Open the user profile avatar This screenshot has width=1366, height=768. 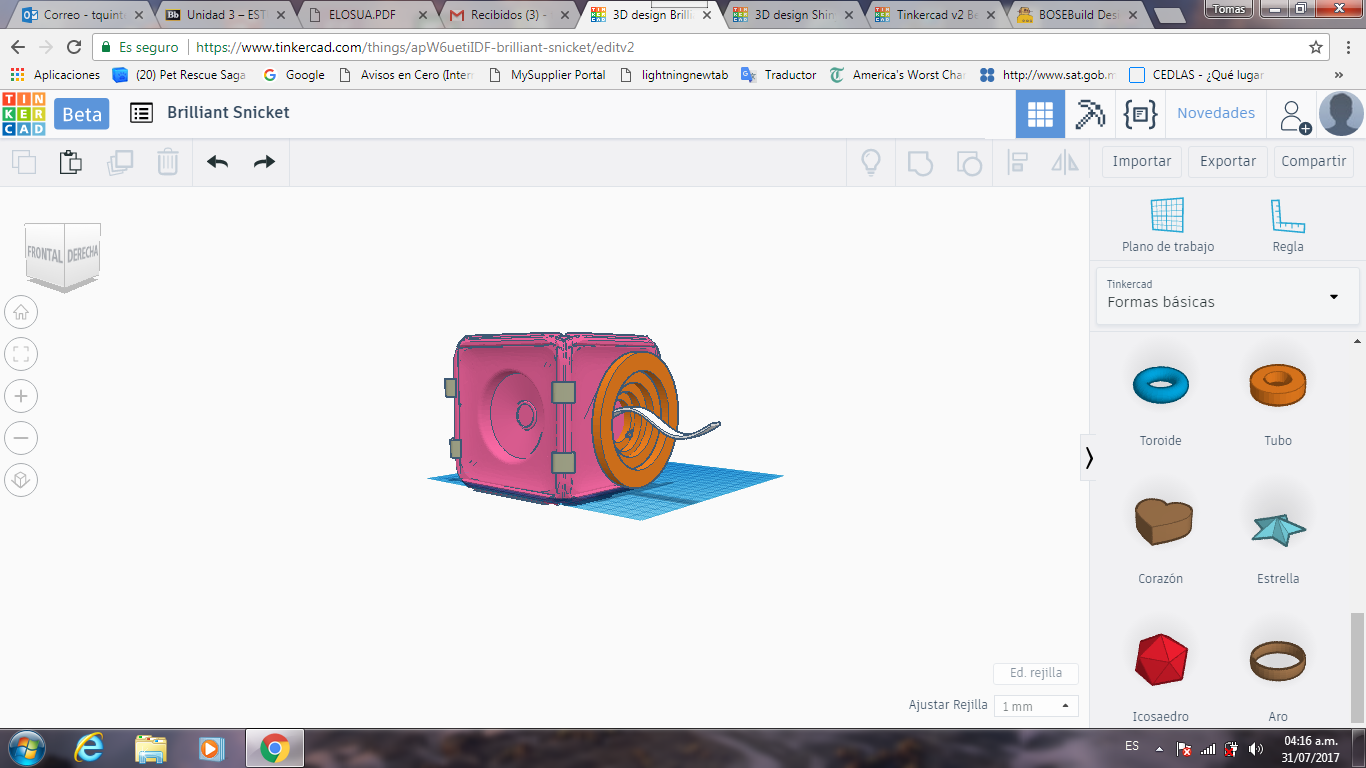(x=1341, y=114)
